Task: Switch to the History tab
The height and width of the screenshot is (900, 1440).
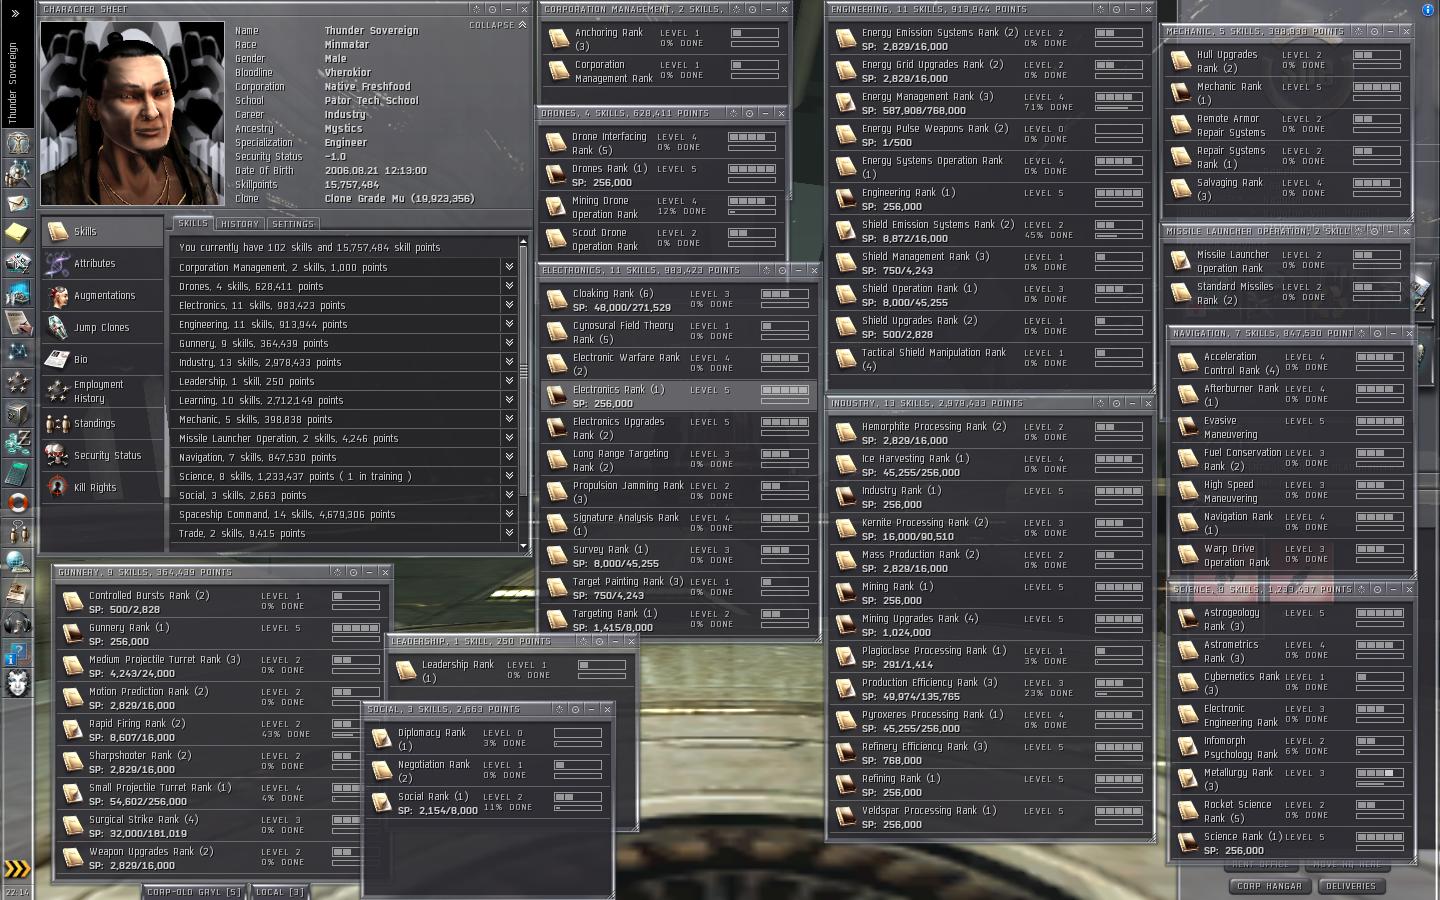Action: (x=240, y=224)
